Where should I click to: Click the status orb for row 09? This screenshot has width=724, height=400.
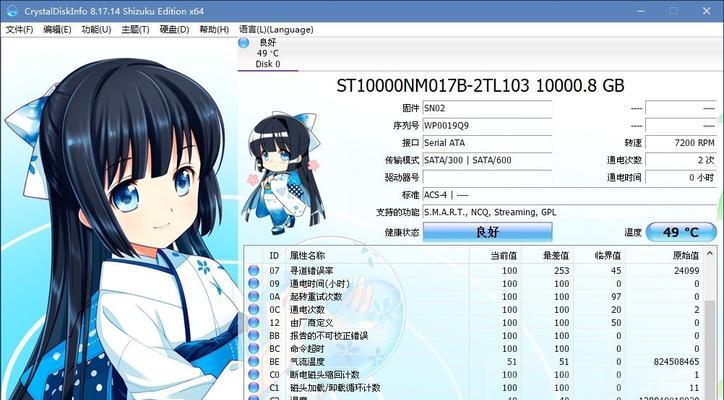(x=253, y=284)
